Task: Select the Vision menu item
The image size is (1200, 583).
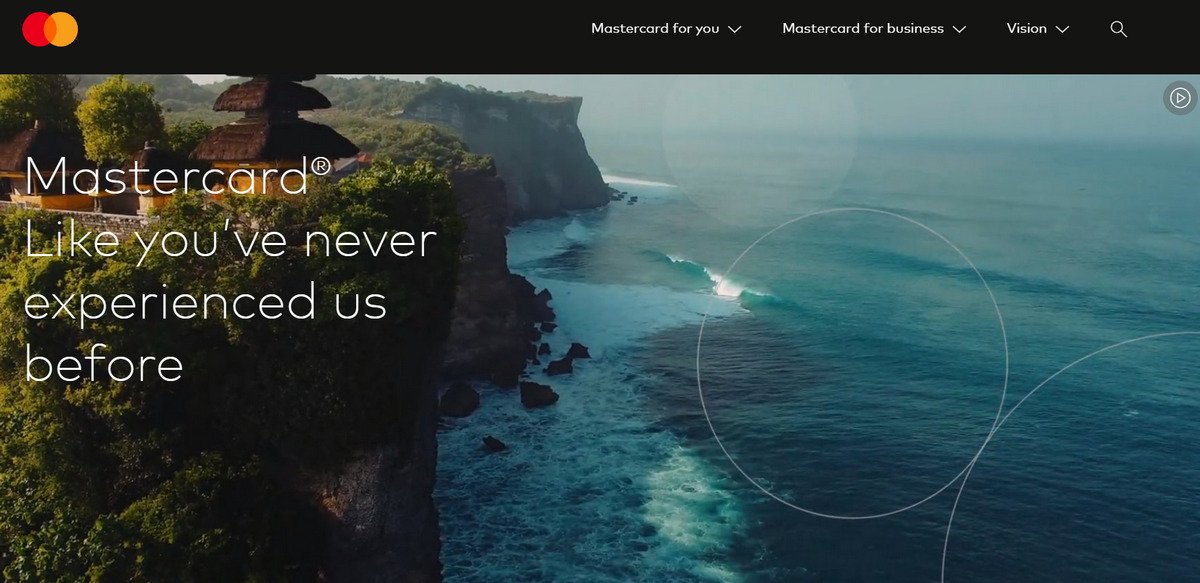Action: point(1038,29)
